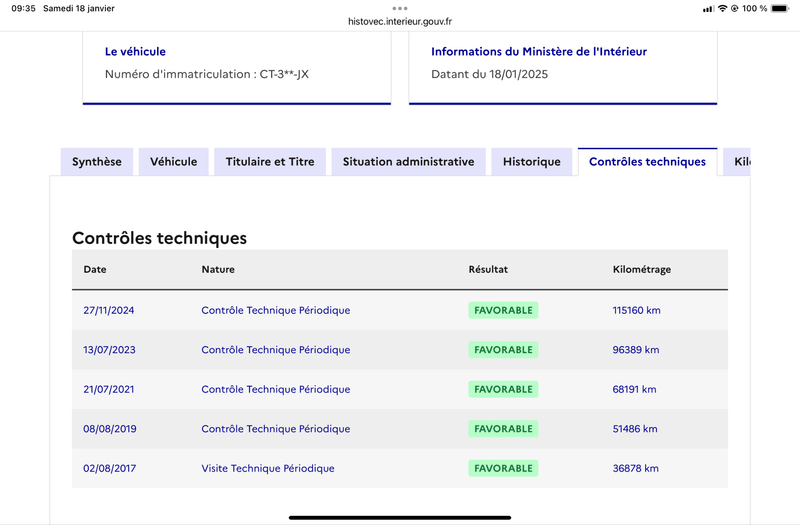Open the Historique tab
The height and width of the screenshot is (525, 800).
(x=532, y=162)
